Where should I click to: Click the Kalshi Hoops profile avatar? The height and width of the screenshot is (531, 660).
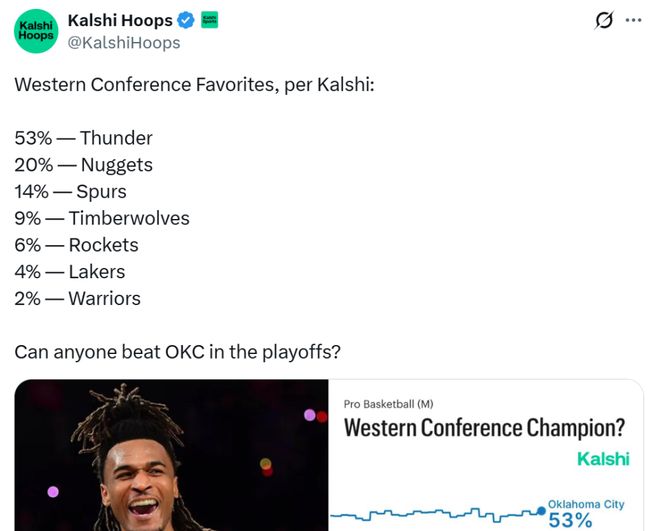pyautogui.click(x=36, y=30)
